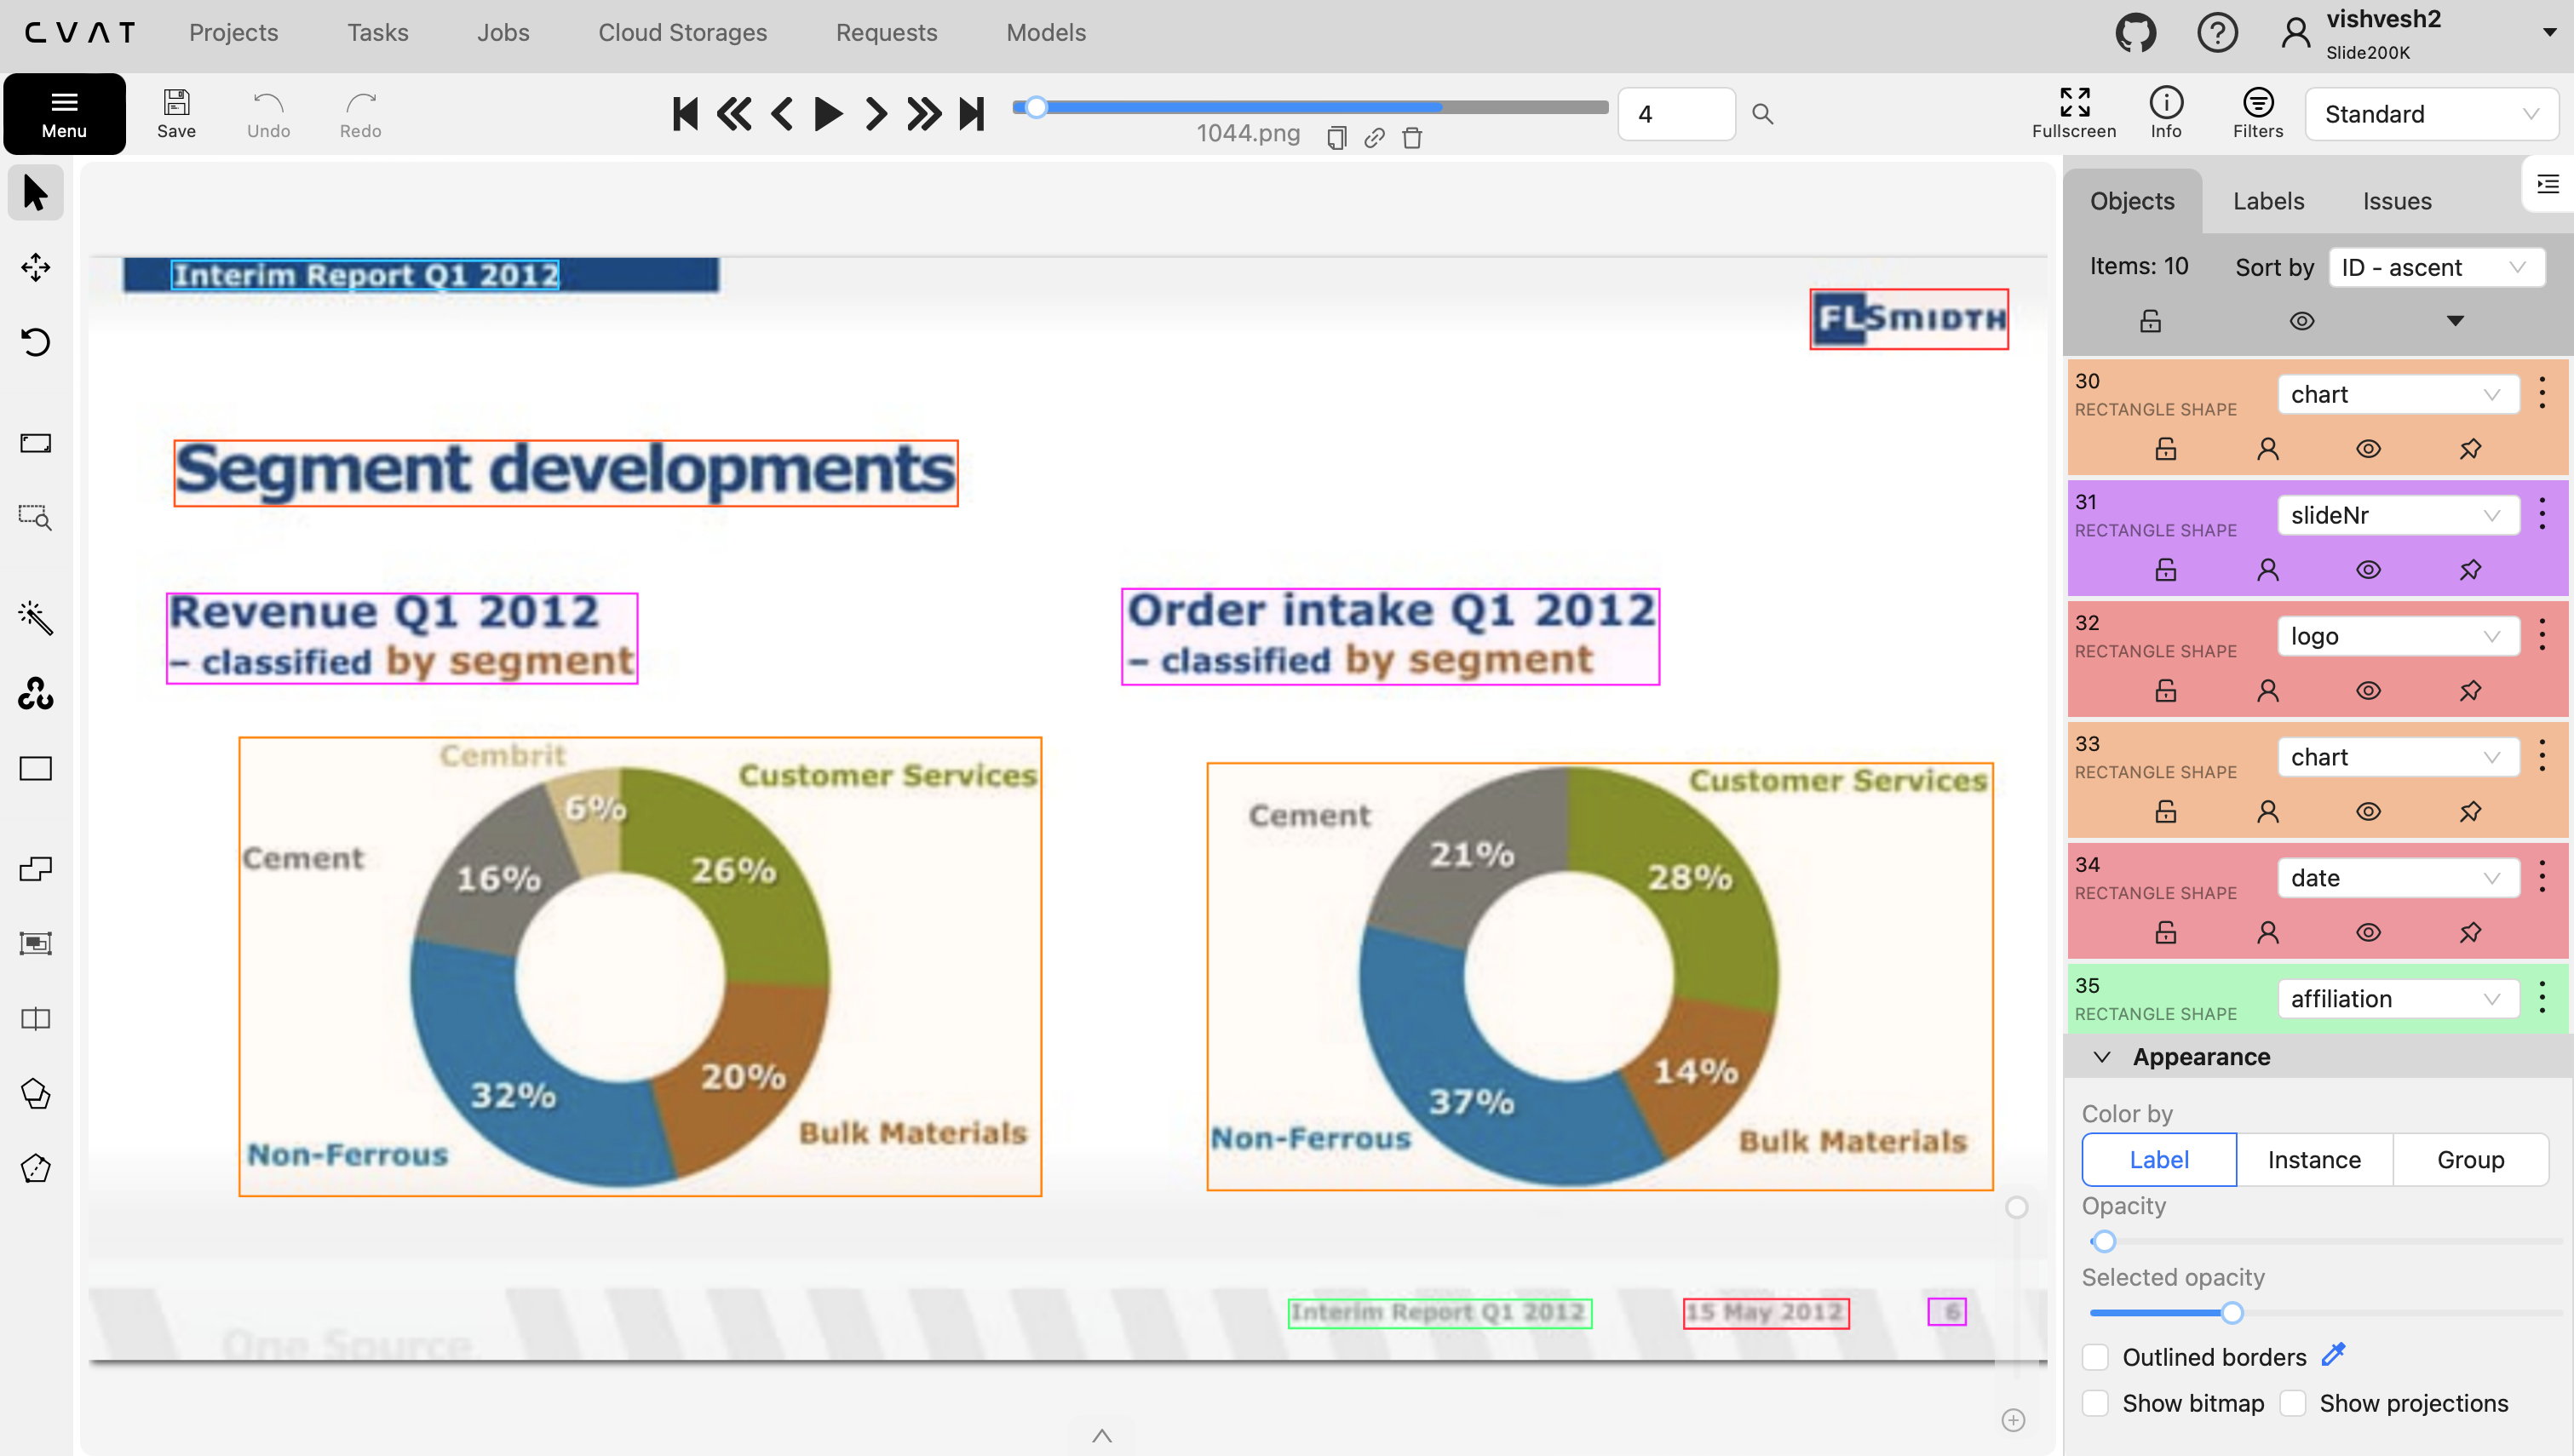Click the Redo icon
Image resolution: width=2574 pixels, height=1456 pixels.
pos(360,113)
